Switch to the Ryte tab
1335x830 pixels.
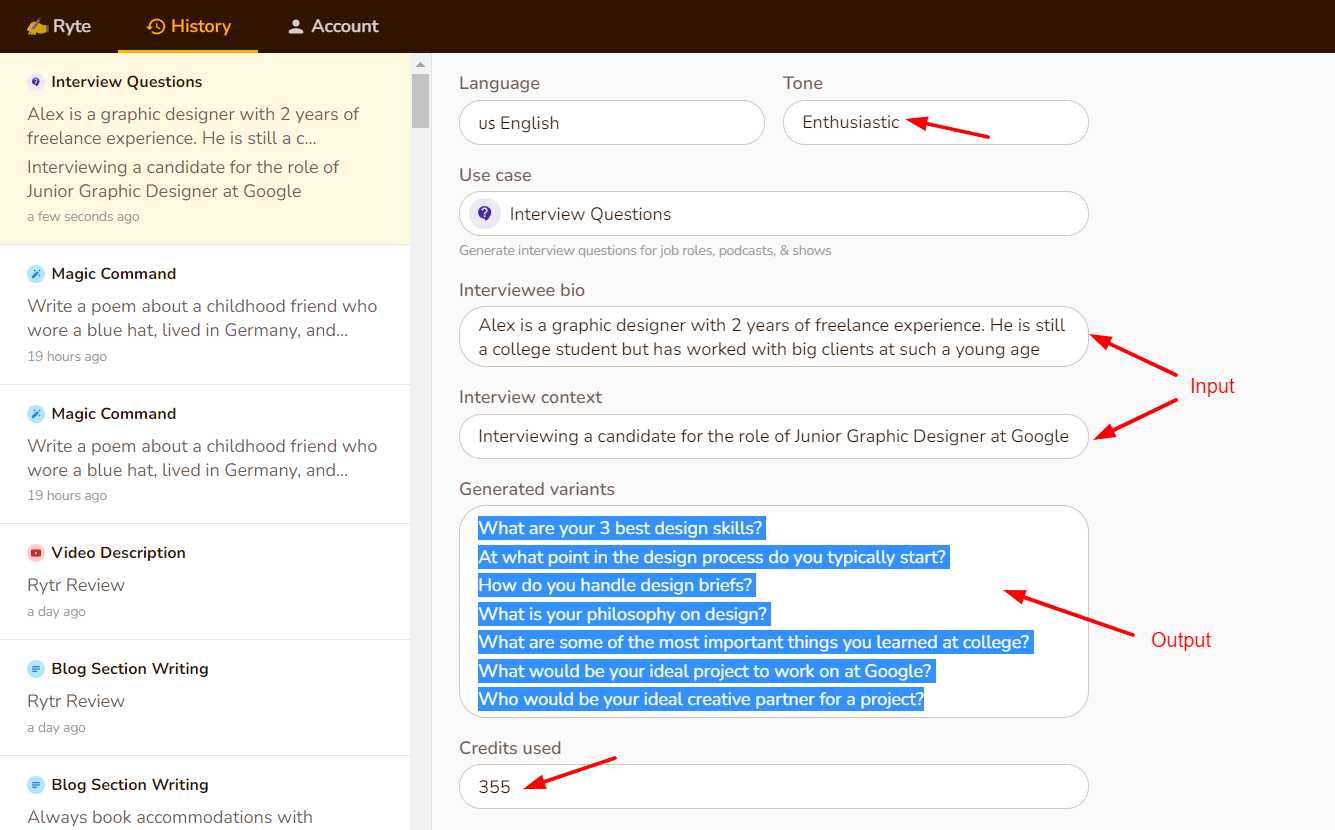(x=59, y=27)
